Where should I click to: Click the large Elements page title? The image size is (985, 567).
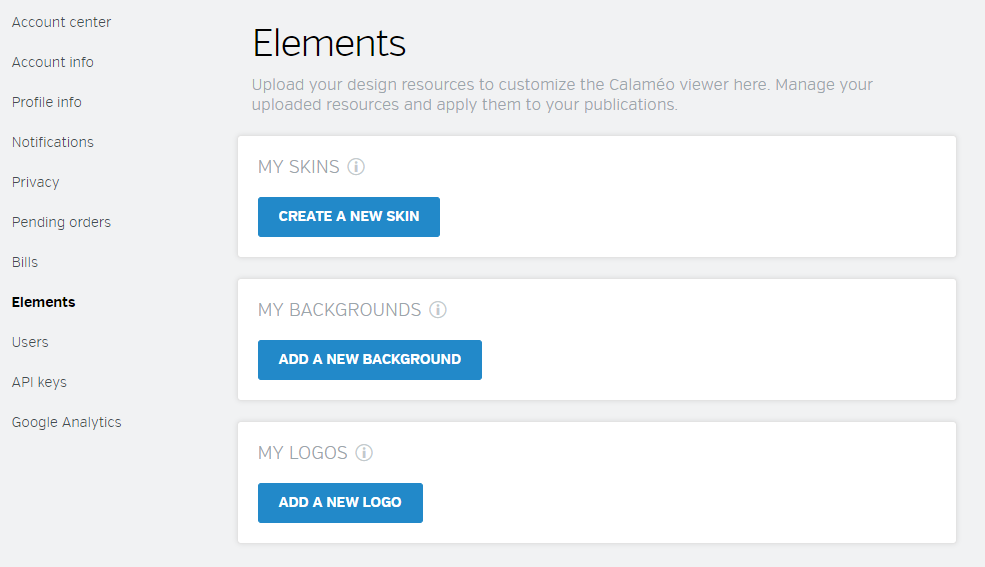(329, 43)
